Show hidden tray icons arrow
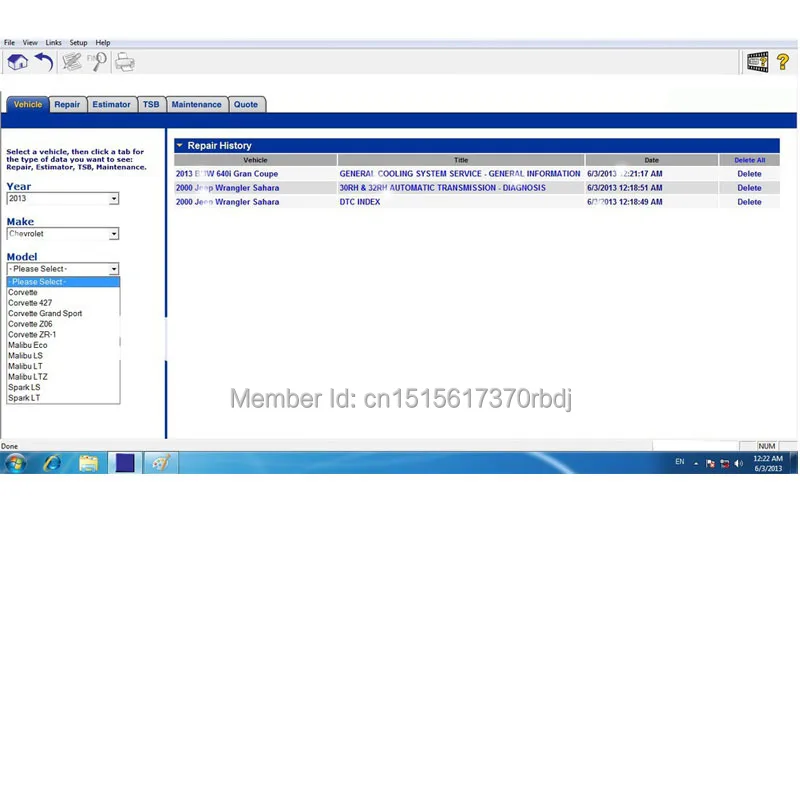Viewport: 800px width, 800px height. (696, 463)
